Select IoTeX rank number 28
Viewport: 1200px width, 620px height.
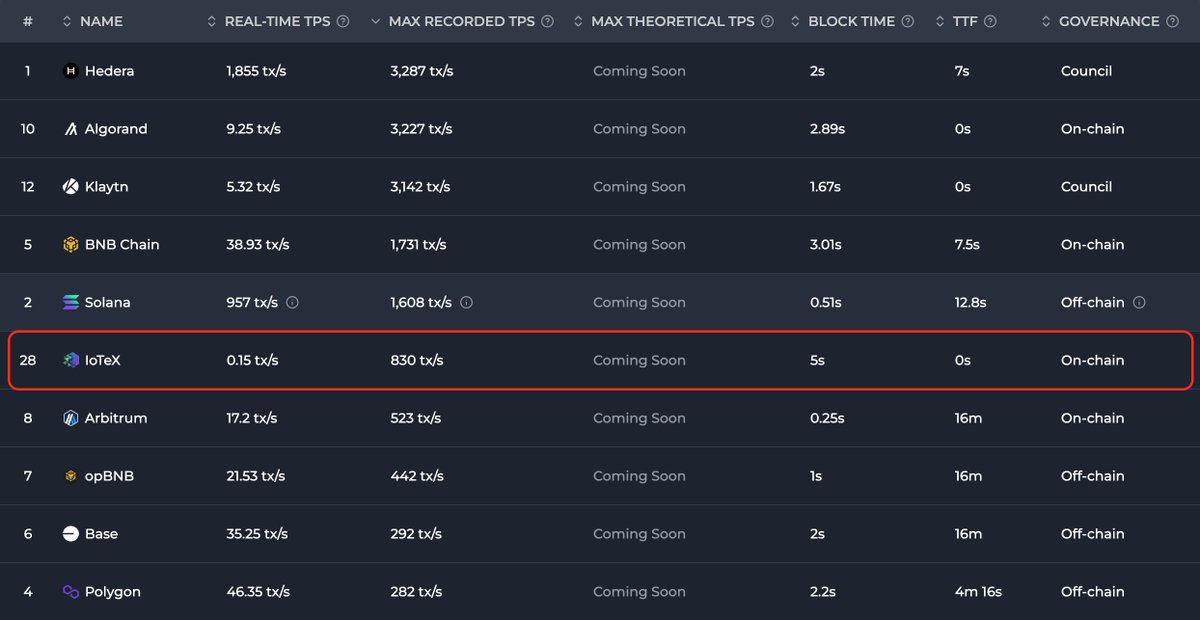(28, 360)
